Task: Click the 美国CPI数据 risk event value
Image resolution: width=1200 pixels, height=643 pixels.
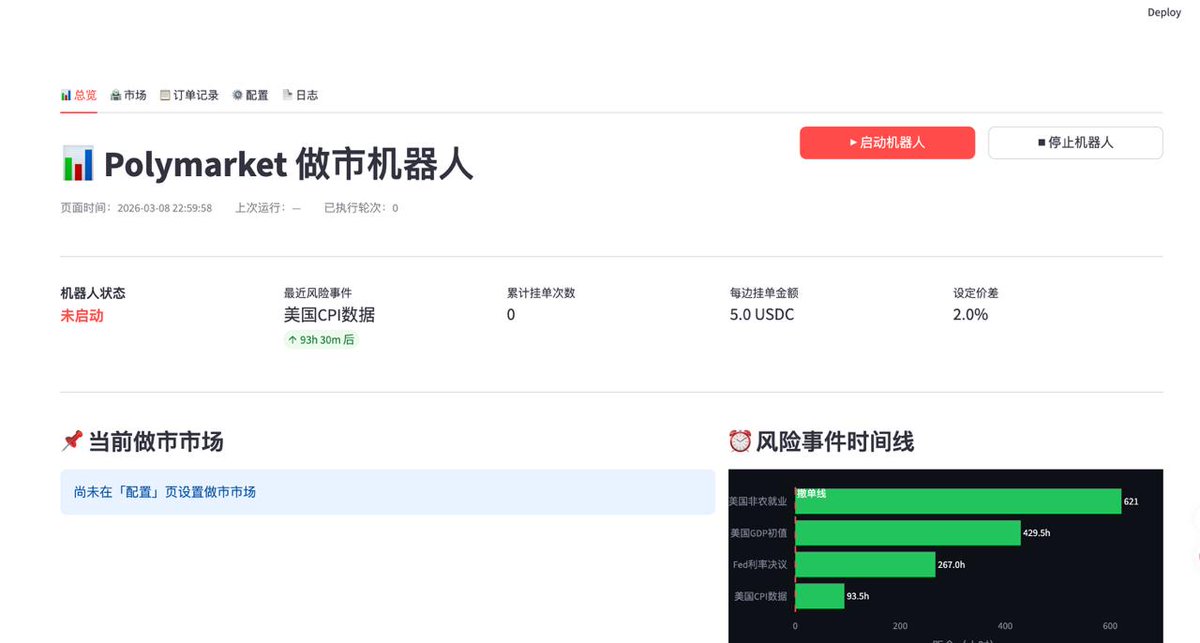Action: (330, 315)
